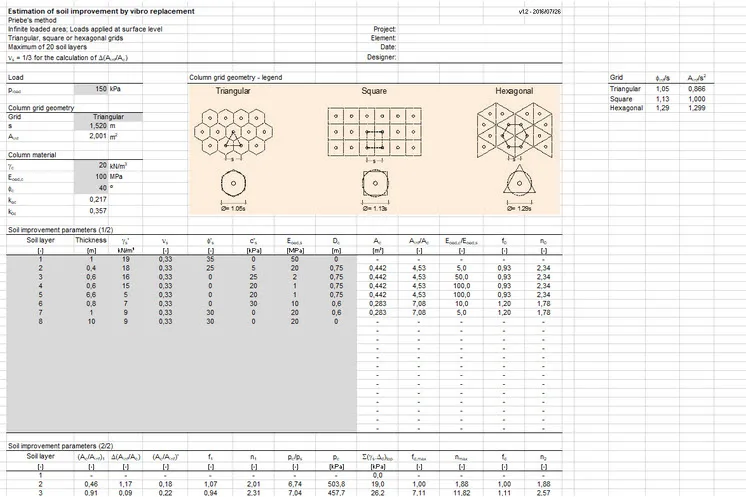Click the 'Column grid geometry - legend' heading
Screen dimensions: 746x497
point(236,77)
